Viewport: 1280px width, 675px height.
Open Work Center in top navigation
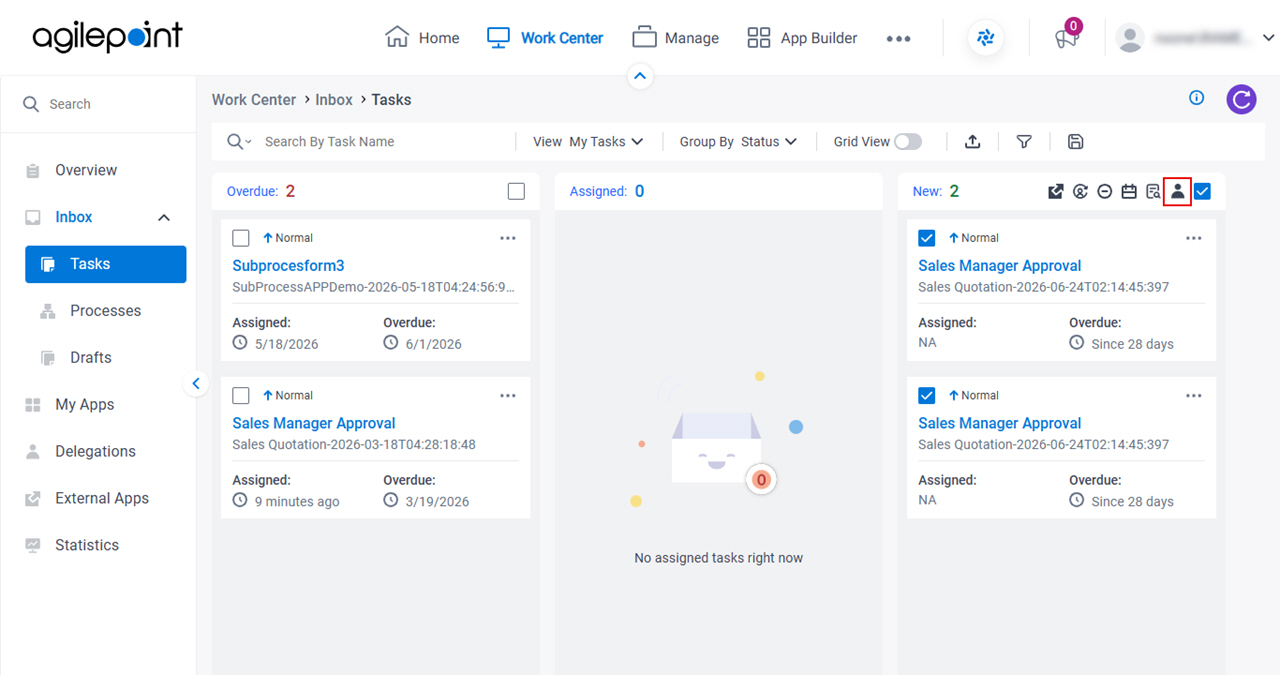[545, 38]
